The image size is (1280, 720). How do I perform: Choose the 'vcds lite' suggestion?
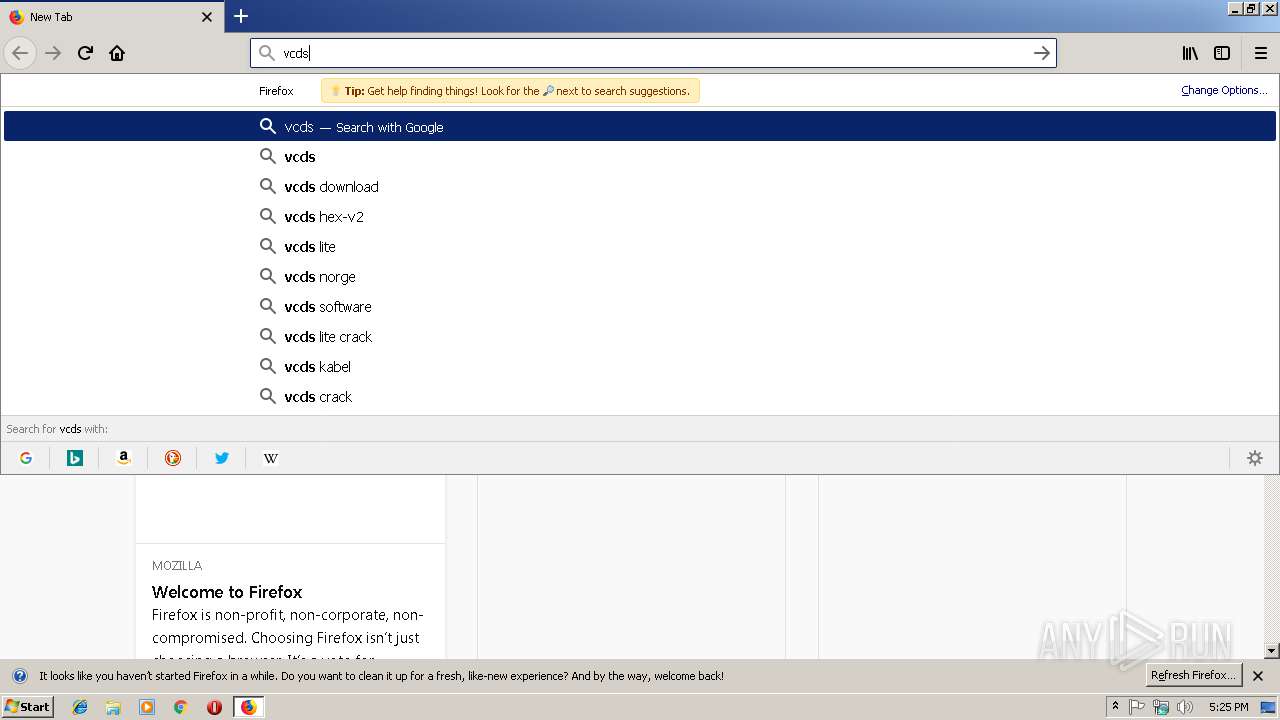(x=640, y=246)
